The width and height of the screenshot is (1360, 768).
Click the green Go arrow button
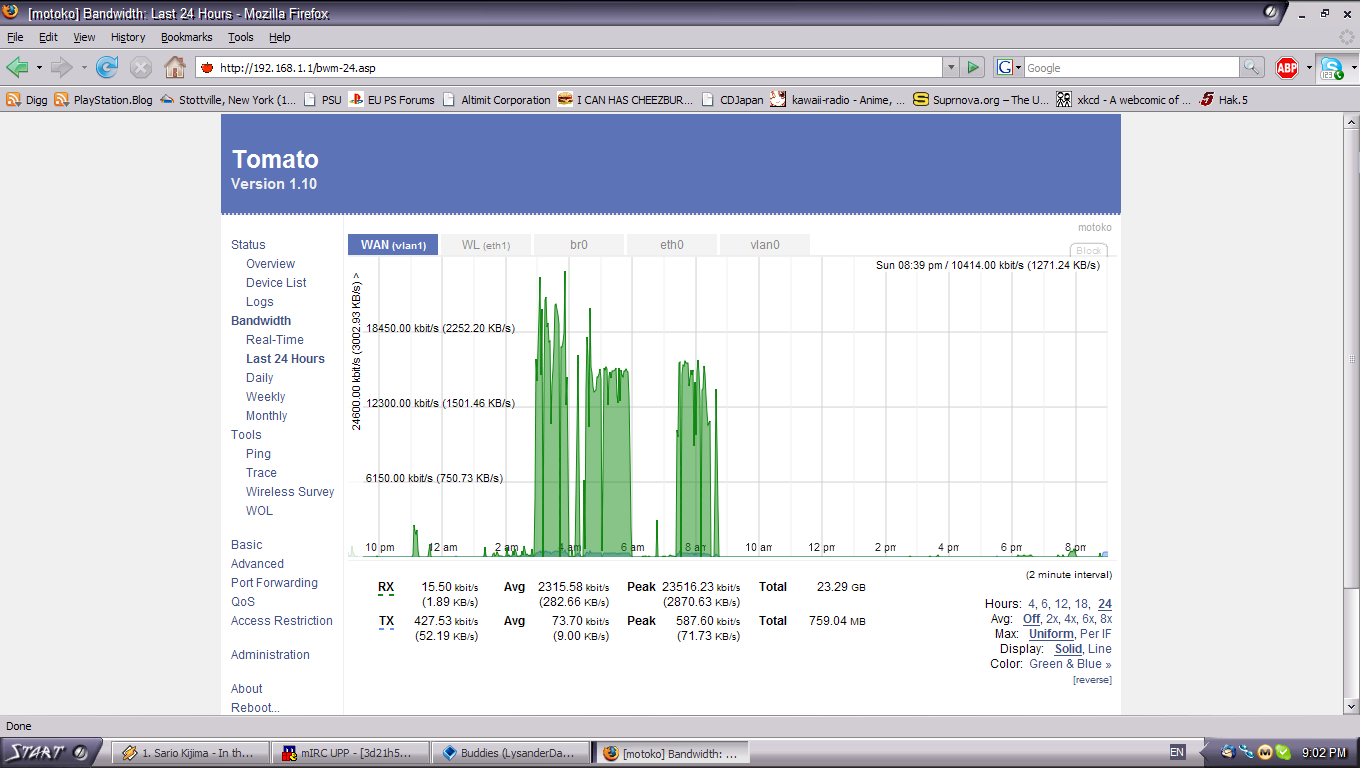click(x=973, y=68)
